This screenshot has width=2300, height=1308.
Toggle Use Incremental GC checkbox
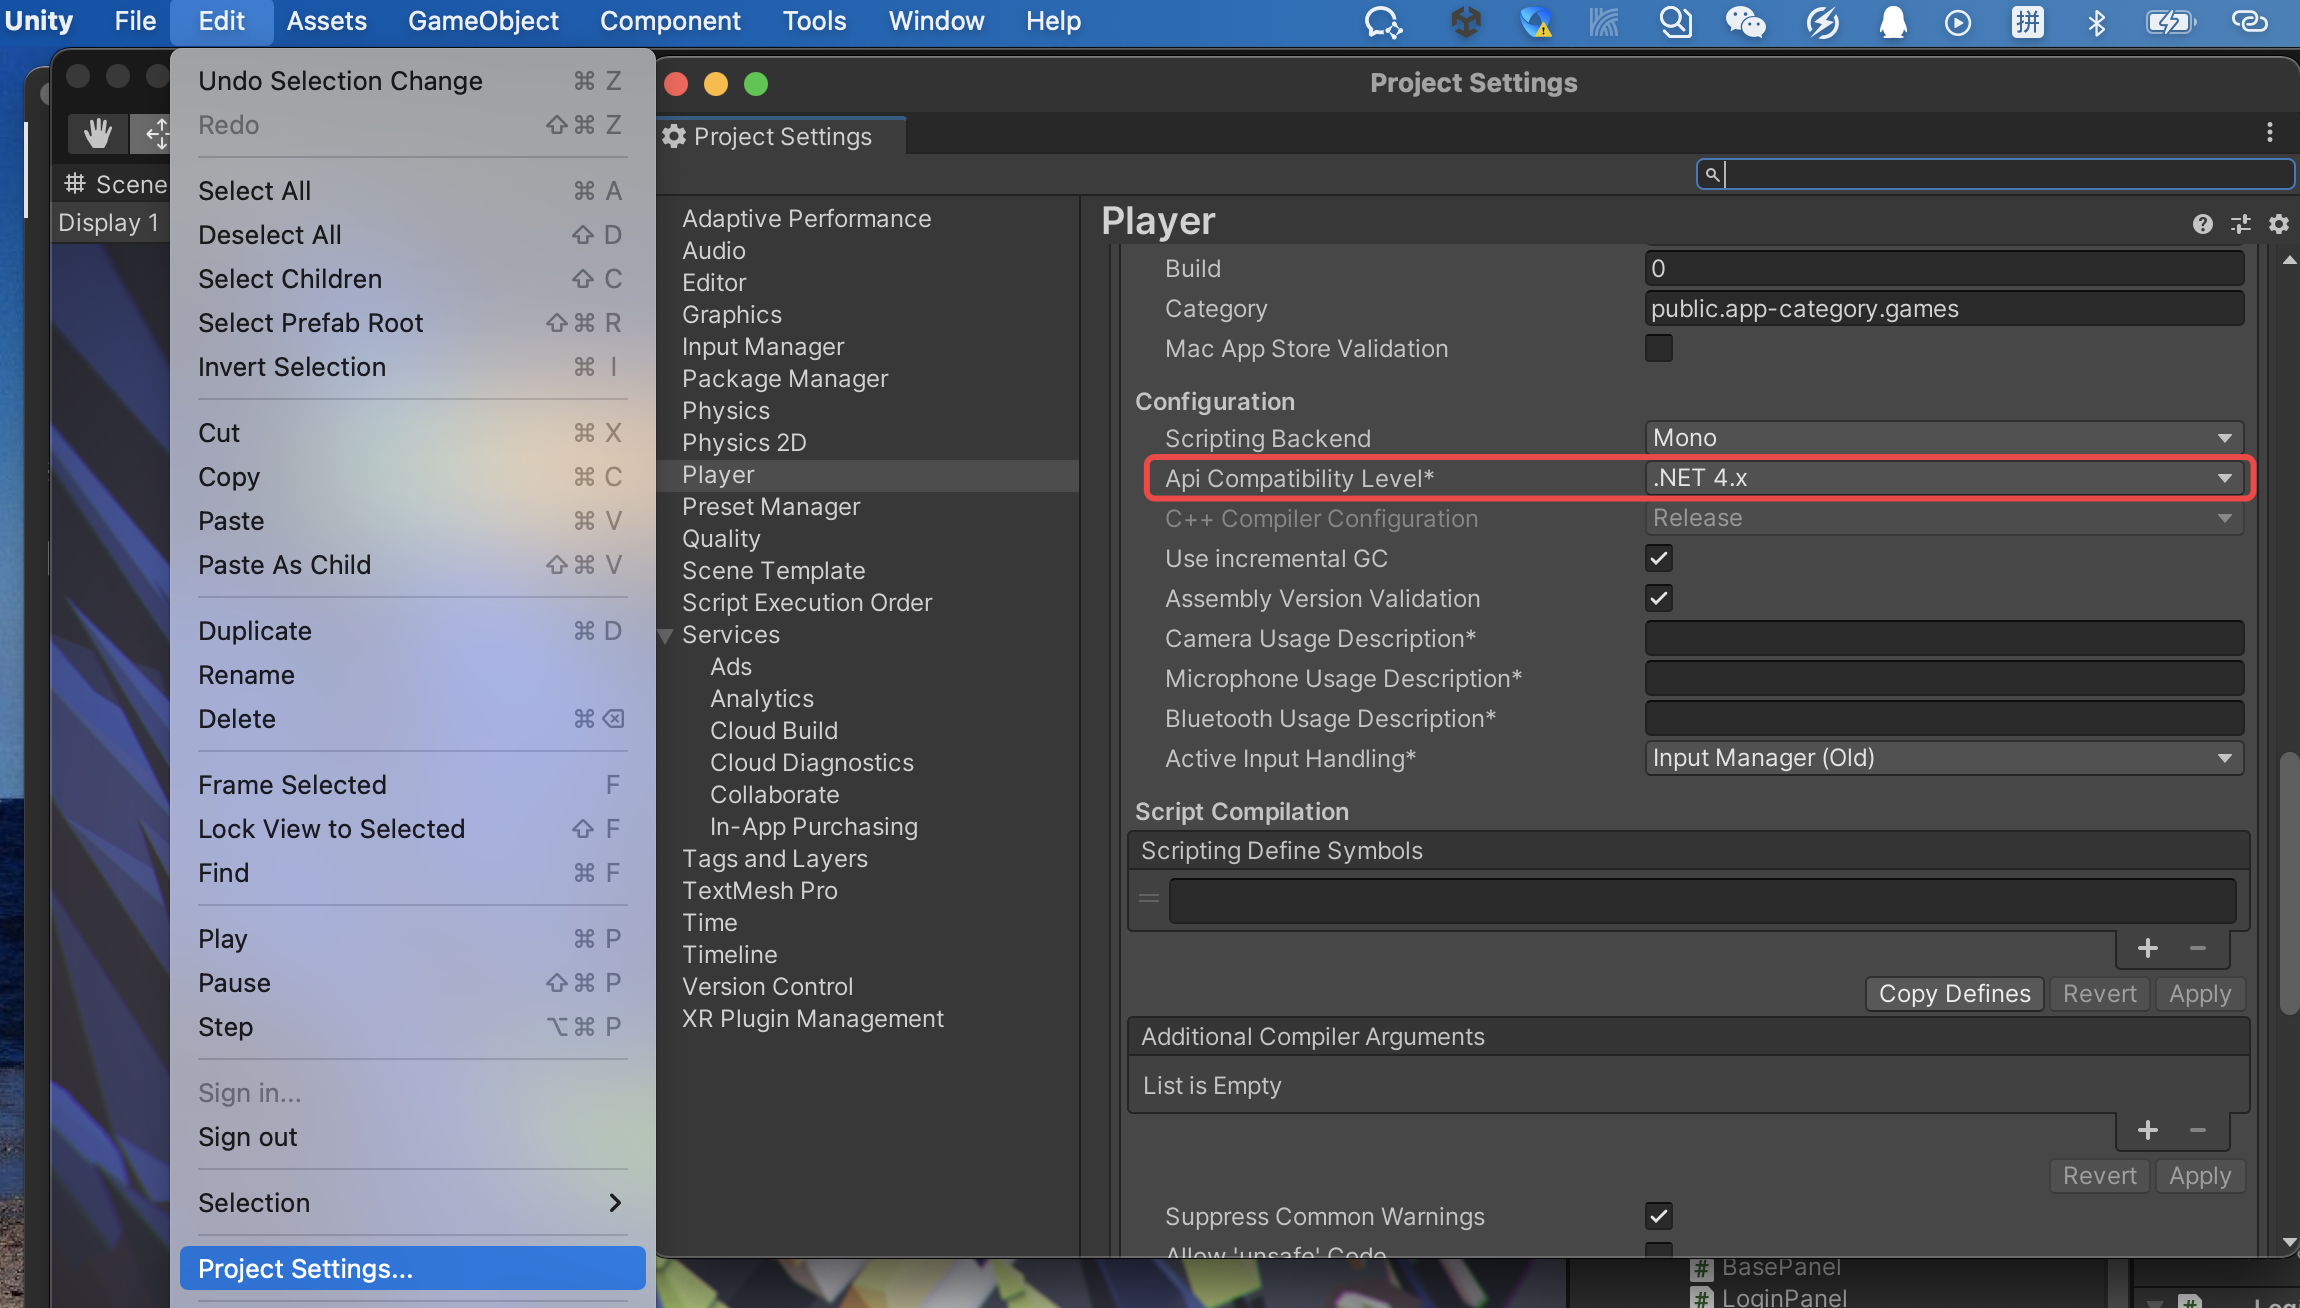(1659, 558)
